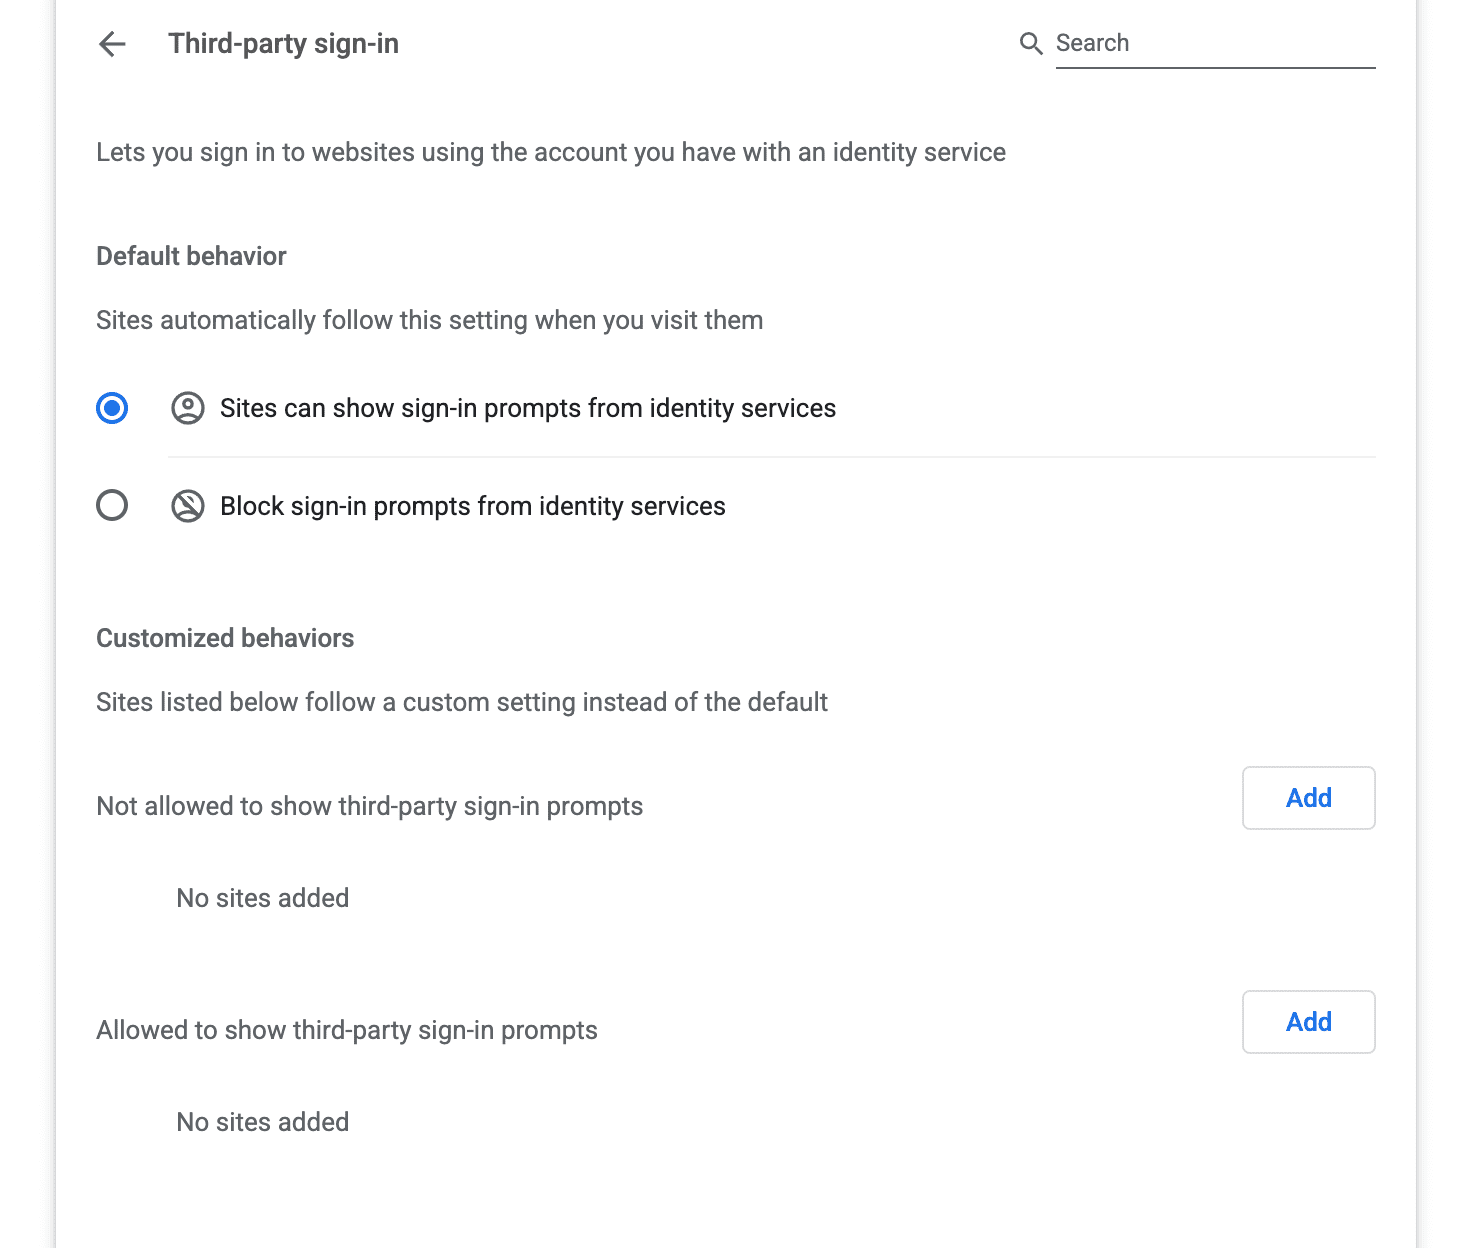Click the crossed-out account icon on block row
This screenshot has height=1248, width=1472.
point(187,506)
